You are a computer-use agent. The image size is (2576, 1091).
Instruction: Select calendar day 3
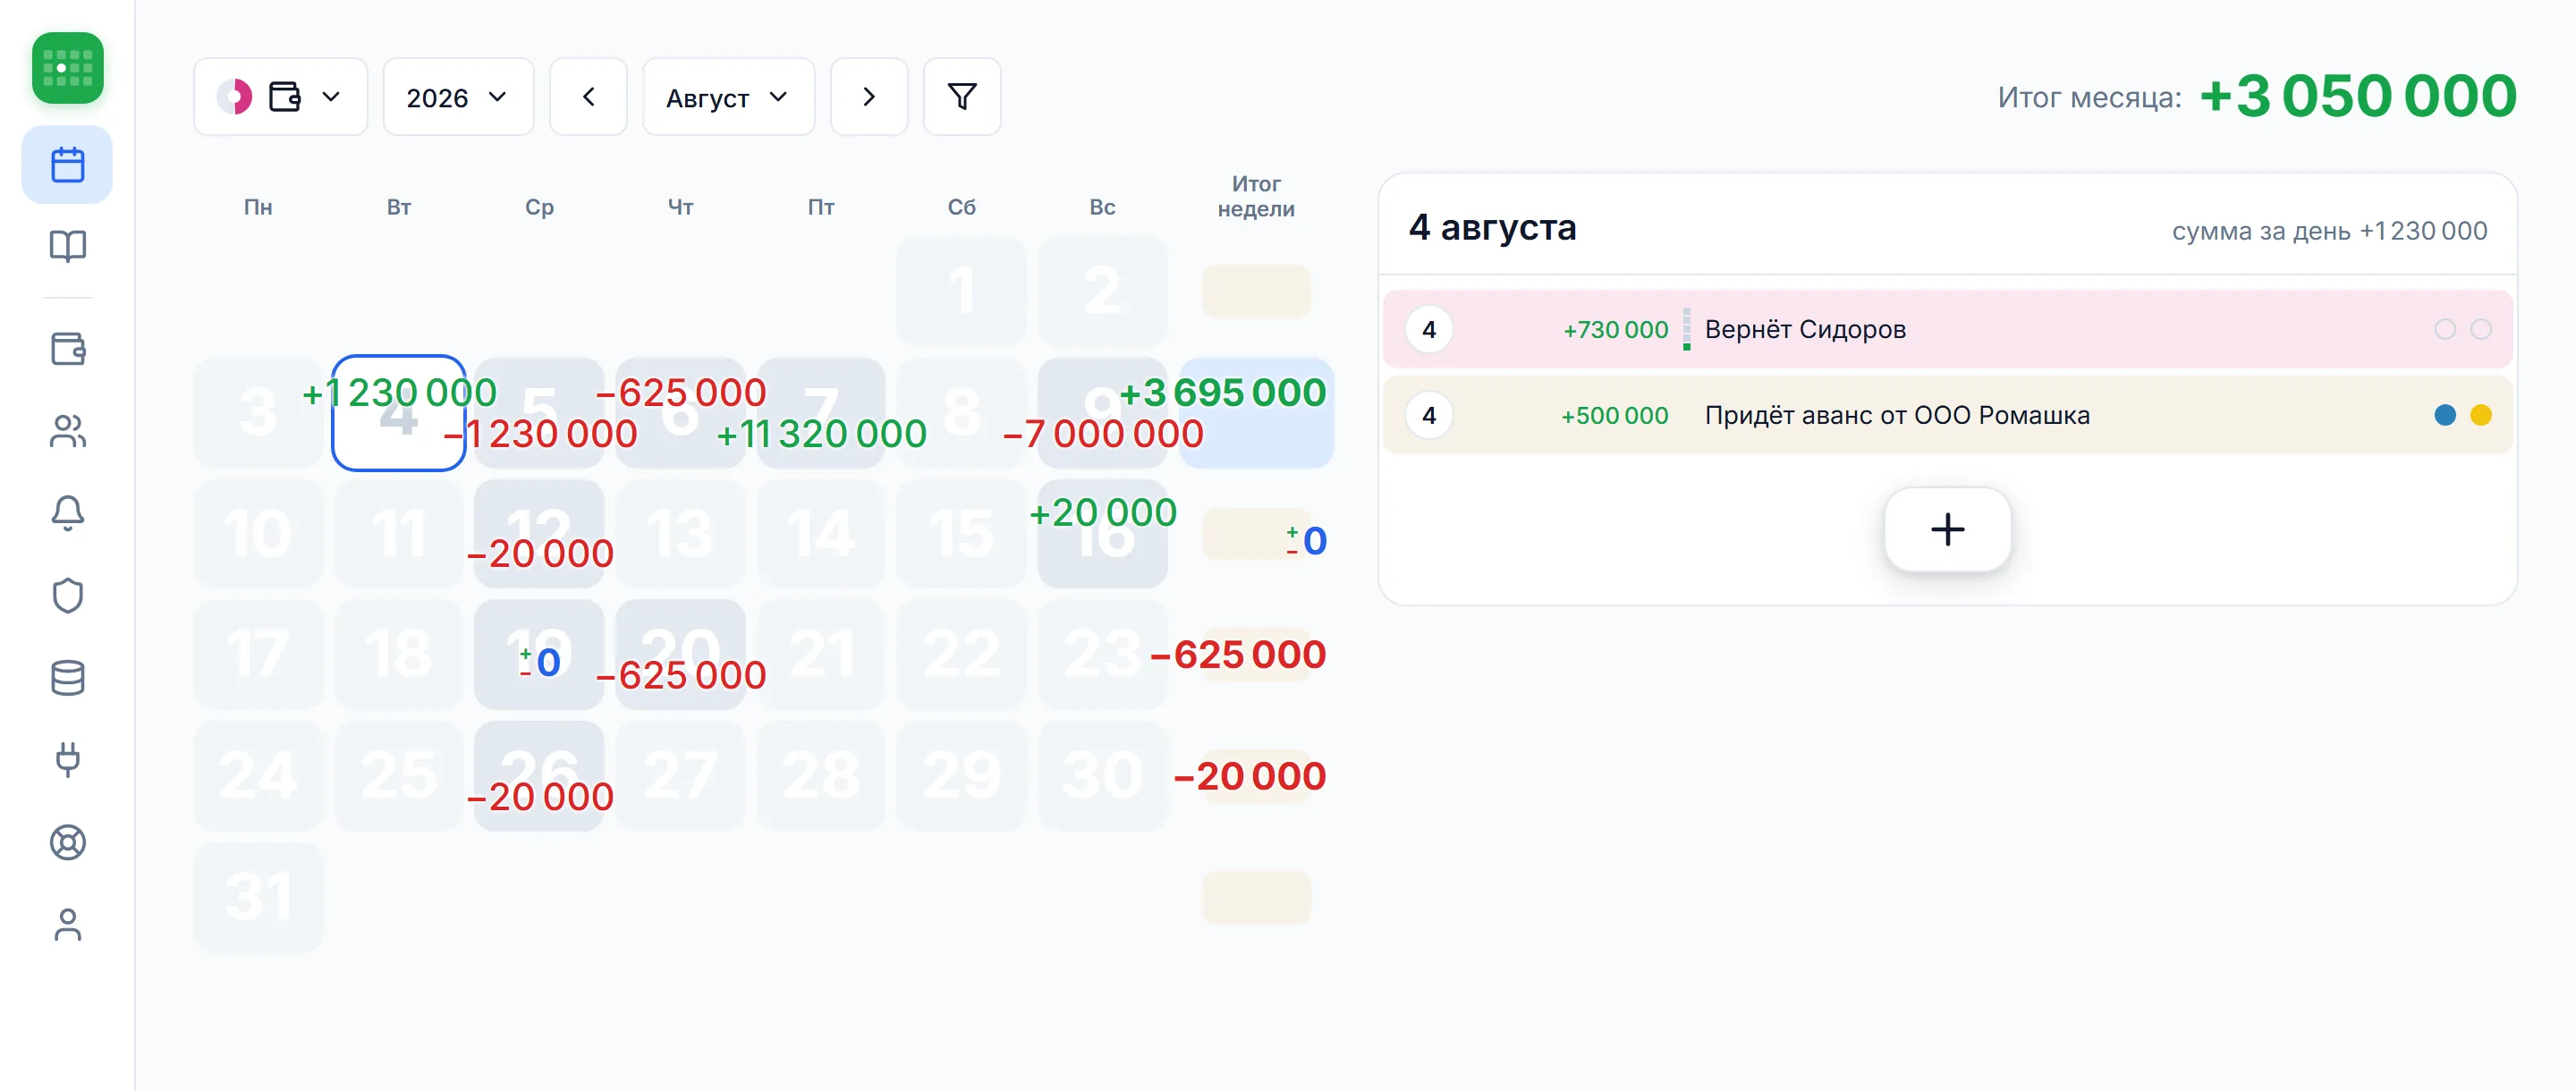tap(258, 412)
